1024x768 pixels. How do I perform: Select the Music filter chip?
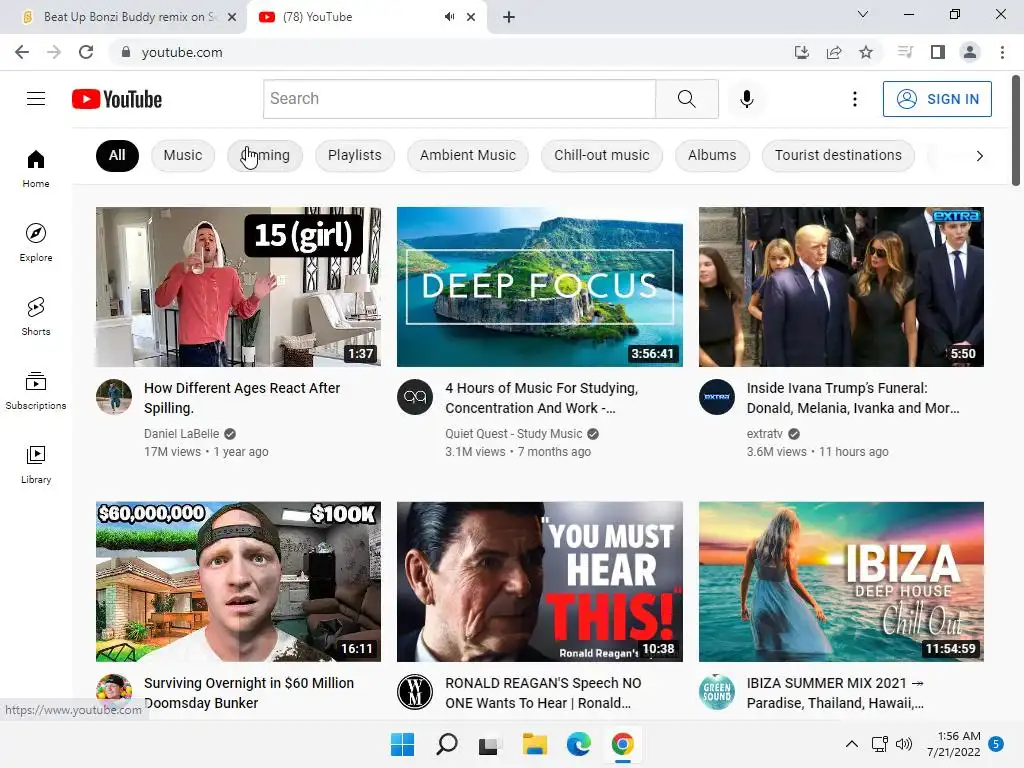click(183, 155)
